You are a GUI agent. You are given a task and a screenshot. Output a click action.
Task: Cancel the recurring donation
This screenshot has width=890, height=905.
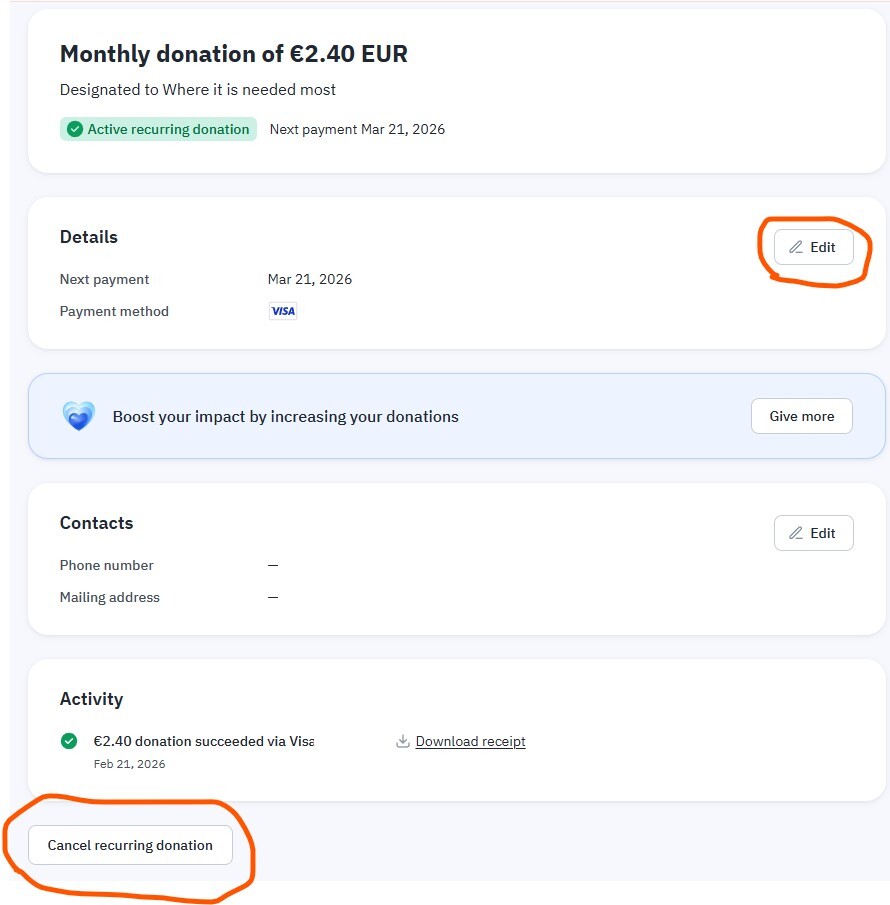(130, 845)
